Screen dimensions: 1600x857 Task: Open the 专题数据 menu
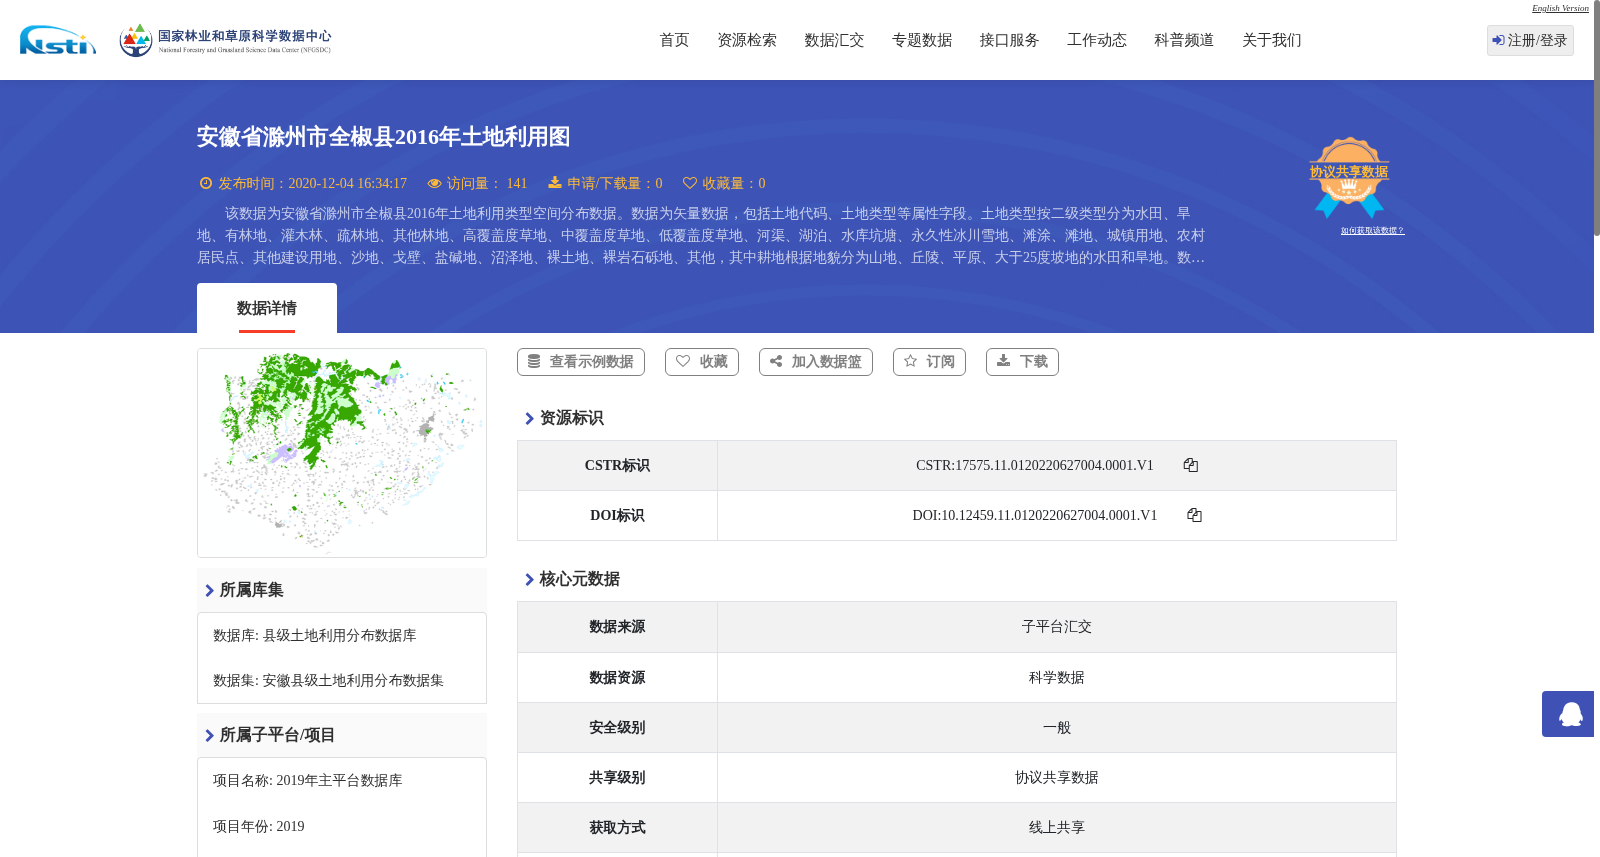click(922, 40)
